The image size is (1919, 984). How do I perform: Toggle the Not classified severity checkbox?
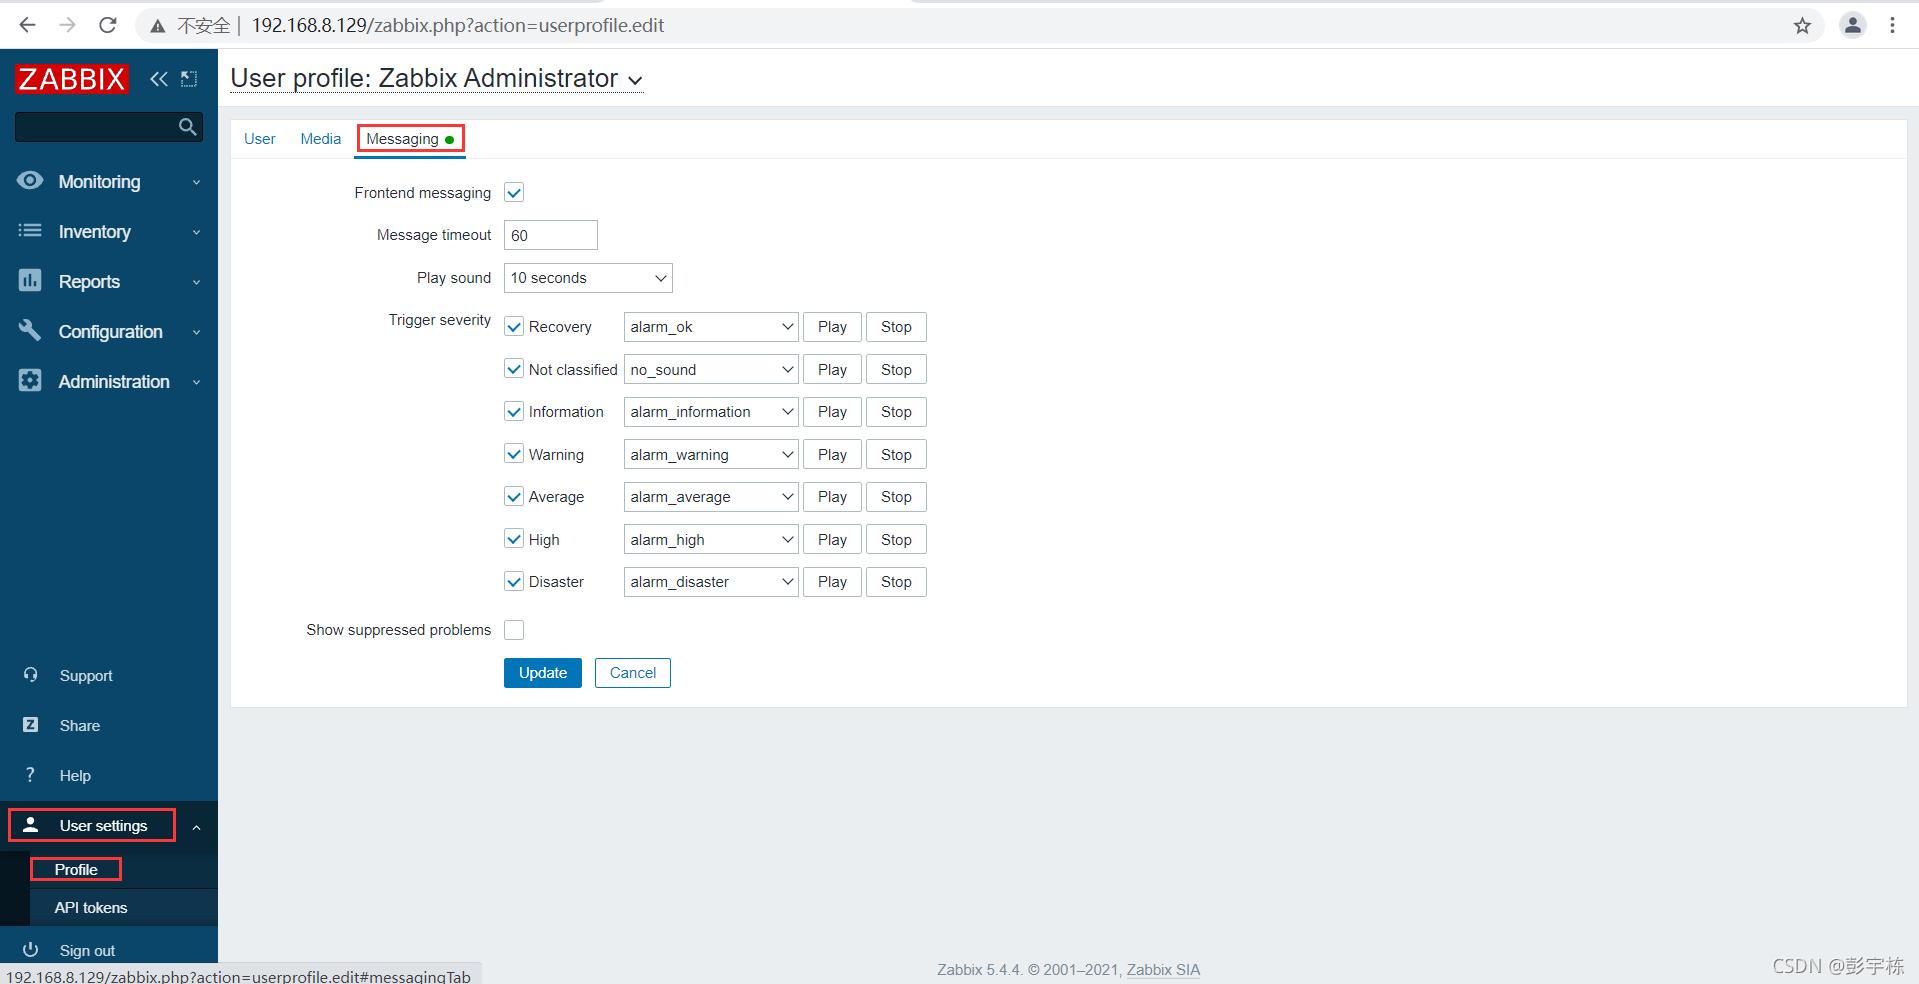coord(514,369)
